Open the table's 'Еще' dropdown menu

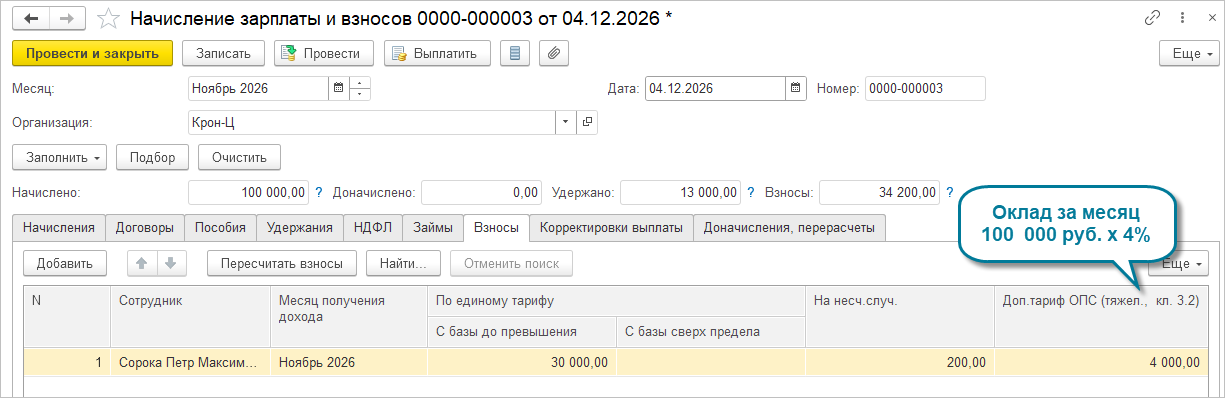click(x=1179, y=263)
